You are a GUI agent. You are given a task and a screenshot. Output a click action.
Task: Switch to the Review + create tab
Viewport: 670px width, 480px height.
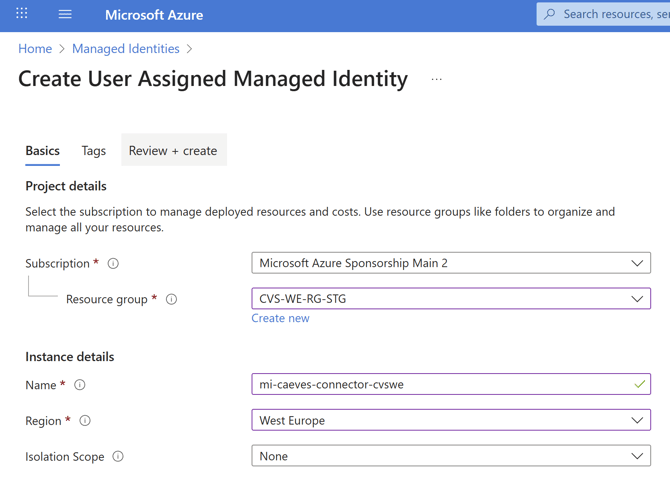click(x=173, y=151)
